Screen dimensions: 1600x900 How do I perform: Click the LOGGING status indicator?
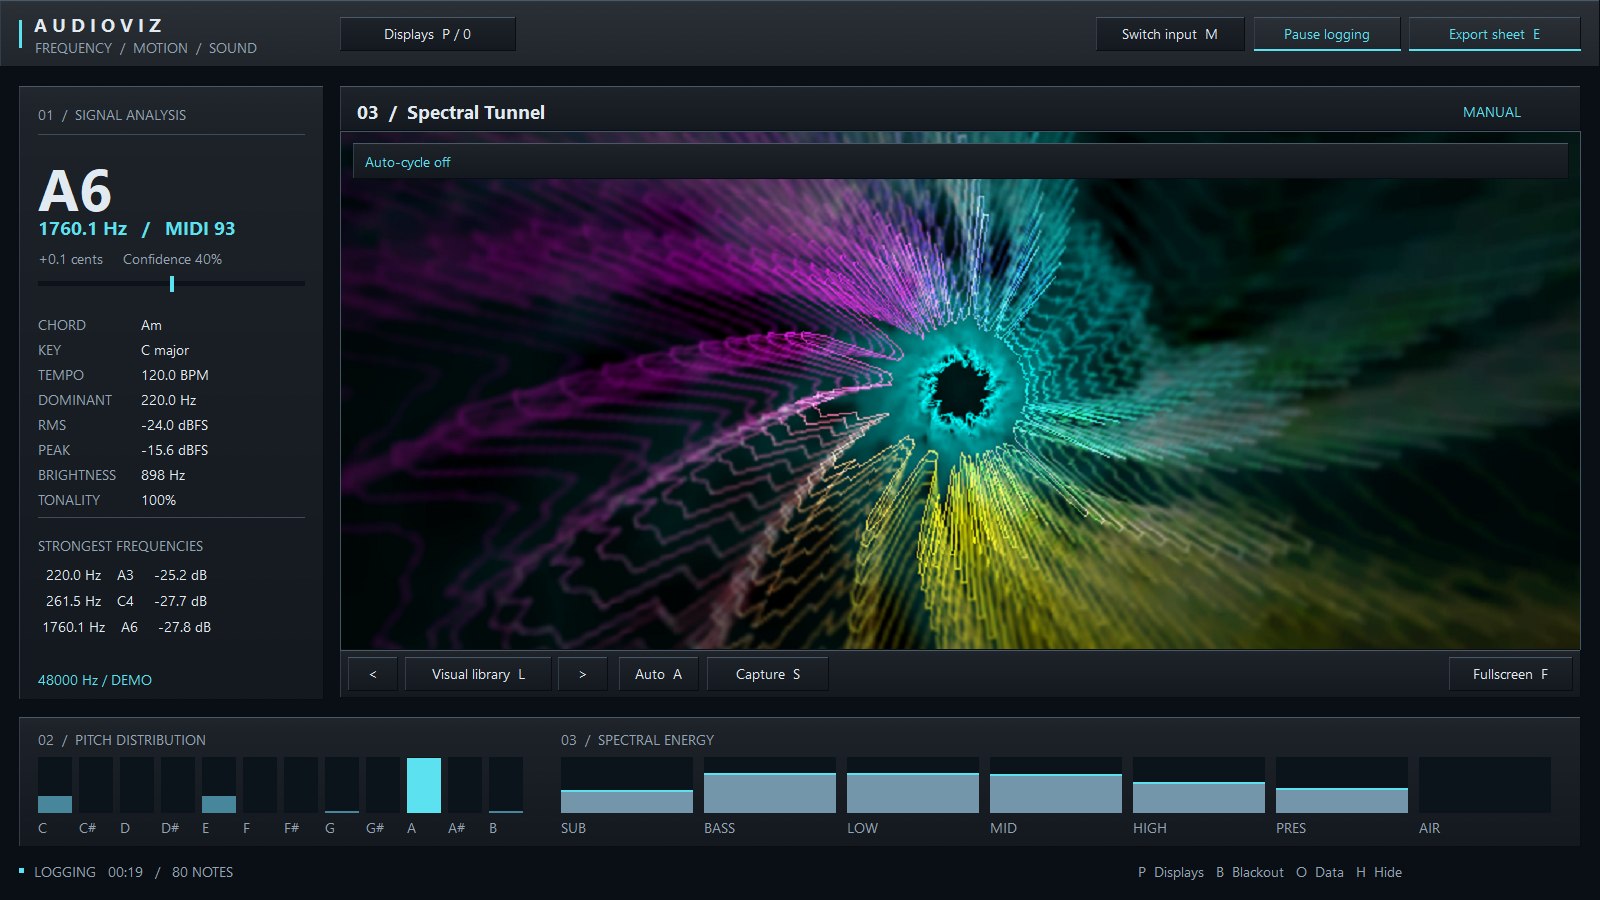65,872
